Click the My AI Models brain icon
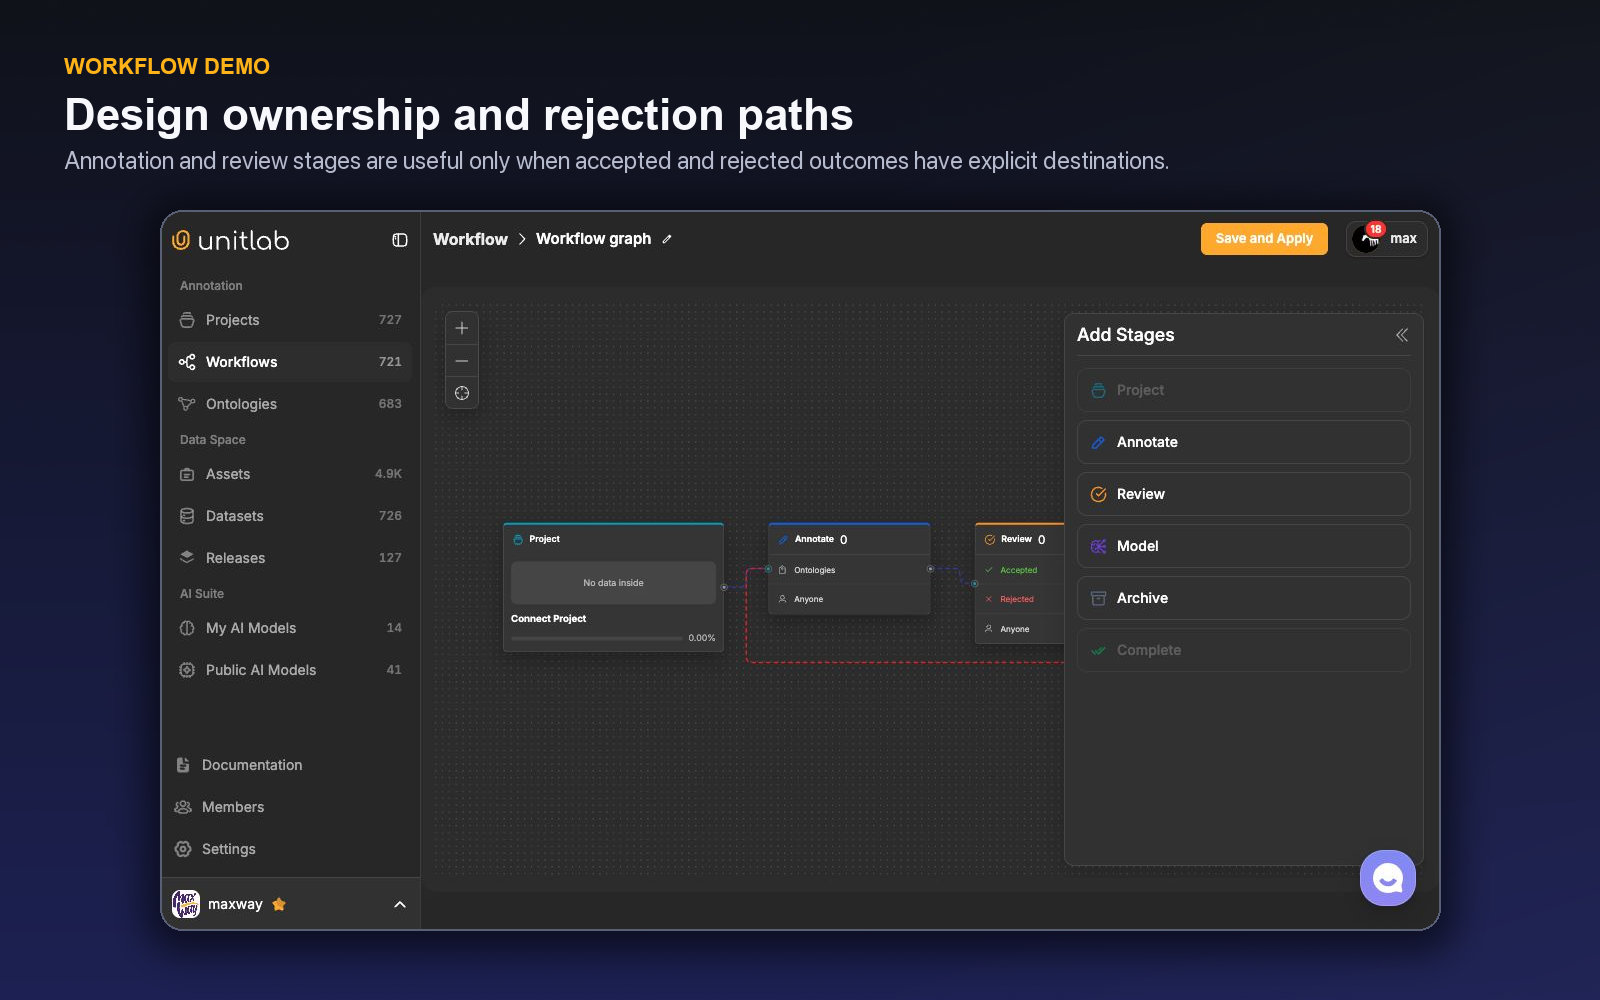Image resolution: width=1600 pixels, height=1000 pixels. coord(187,628)
